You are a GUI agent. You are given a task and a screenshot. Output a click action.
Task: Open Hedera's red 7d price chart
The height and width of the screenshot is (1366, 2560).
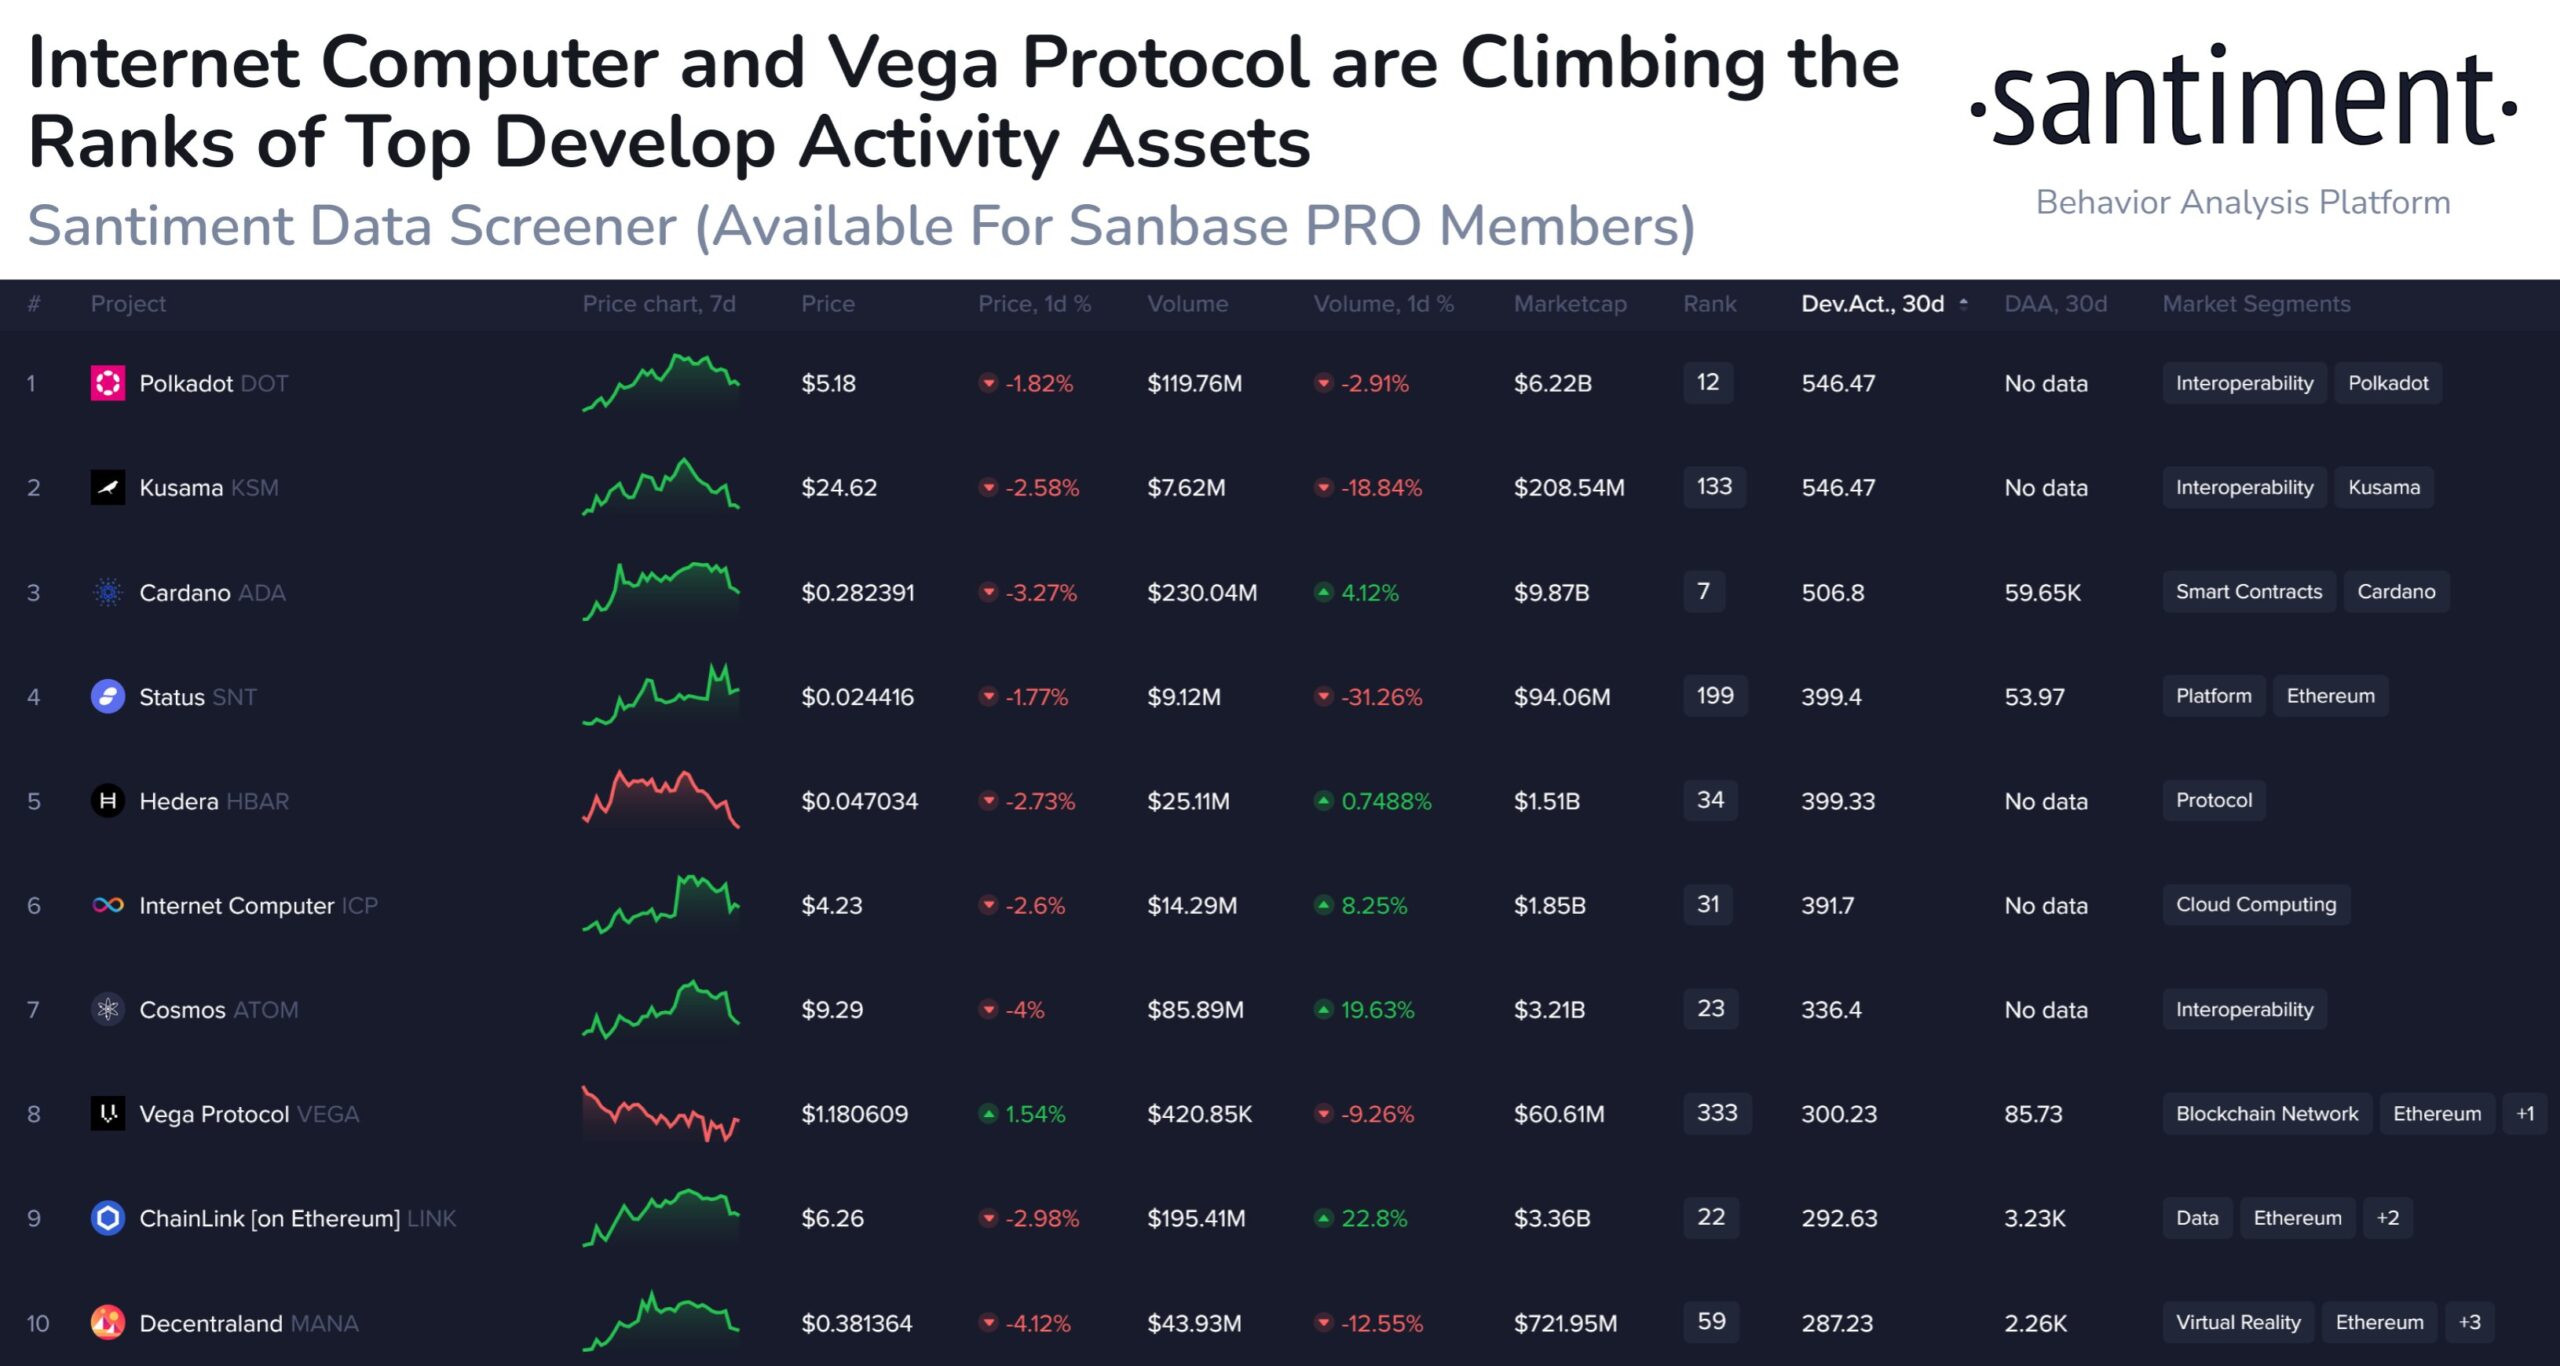pos(661,799)
